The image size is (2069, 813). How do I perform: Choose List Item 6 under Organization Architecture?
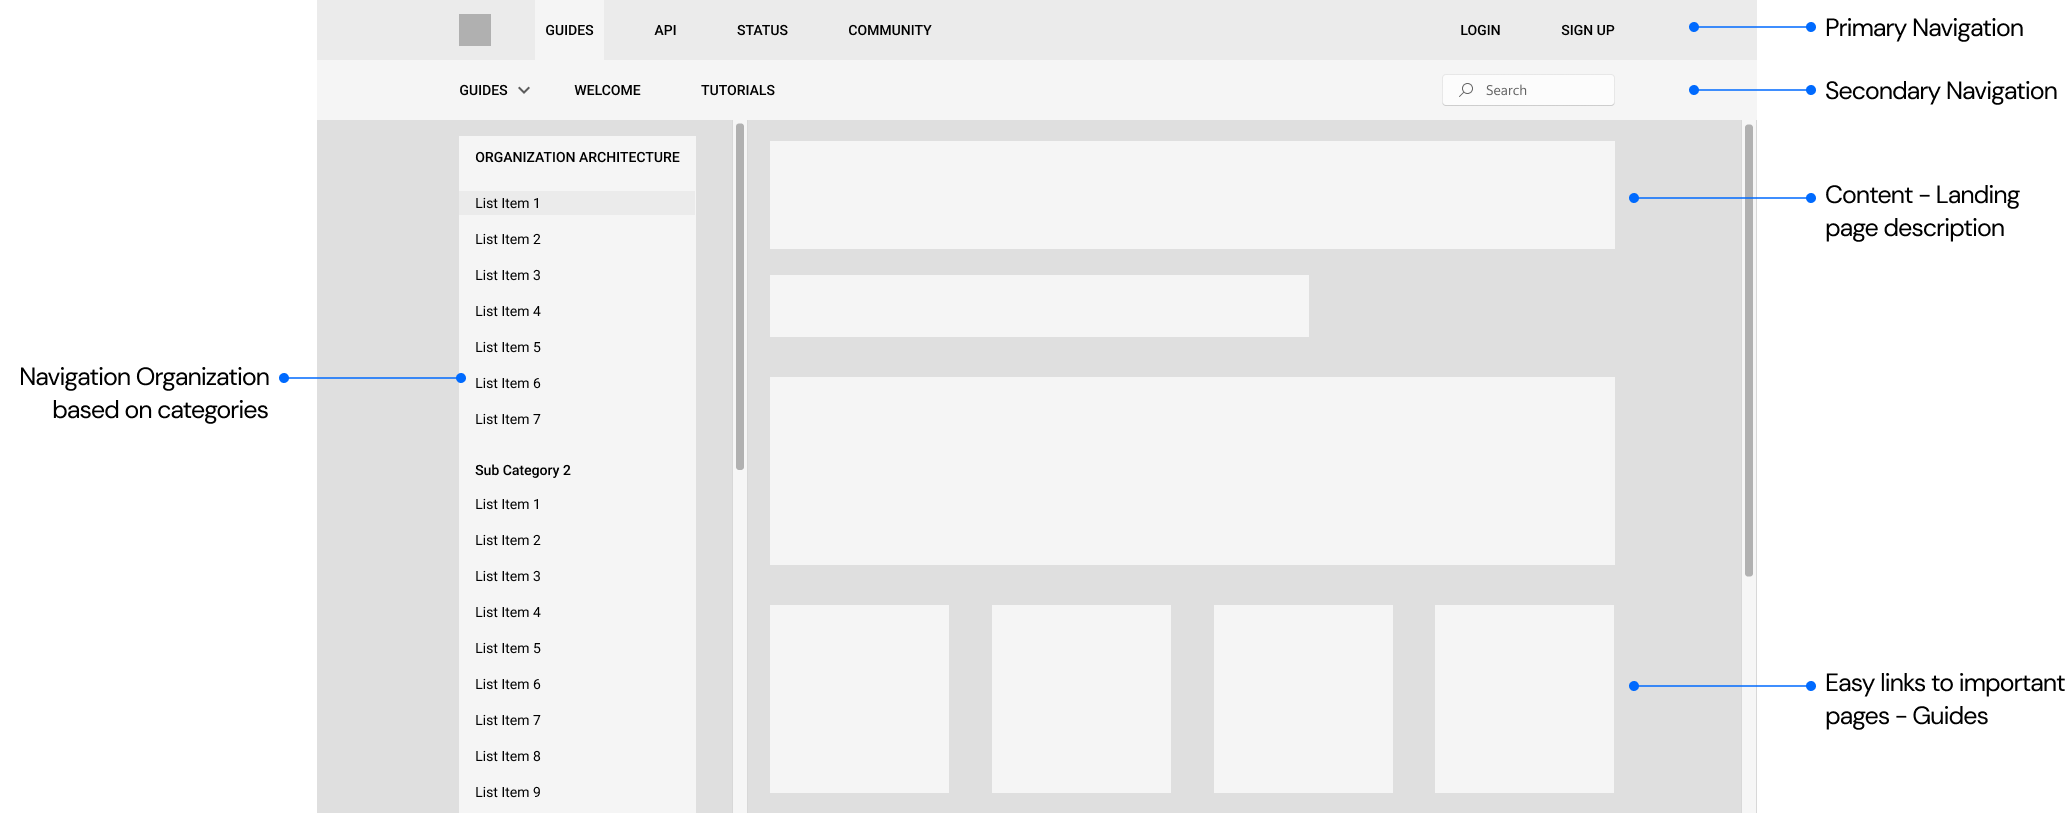pos(508,383)
